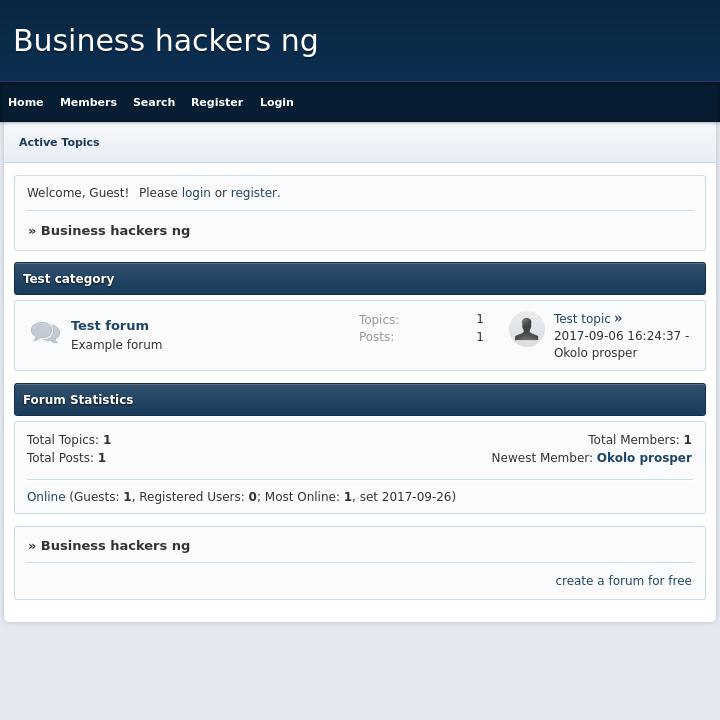The width and height of the screenshot is (720, 720).
Task: Click the user avatar icon beside Test topic
Action: tap(526, 329)
